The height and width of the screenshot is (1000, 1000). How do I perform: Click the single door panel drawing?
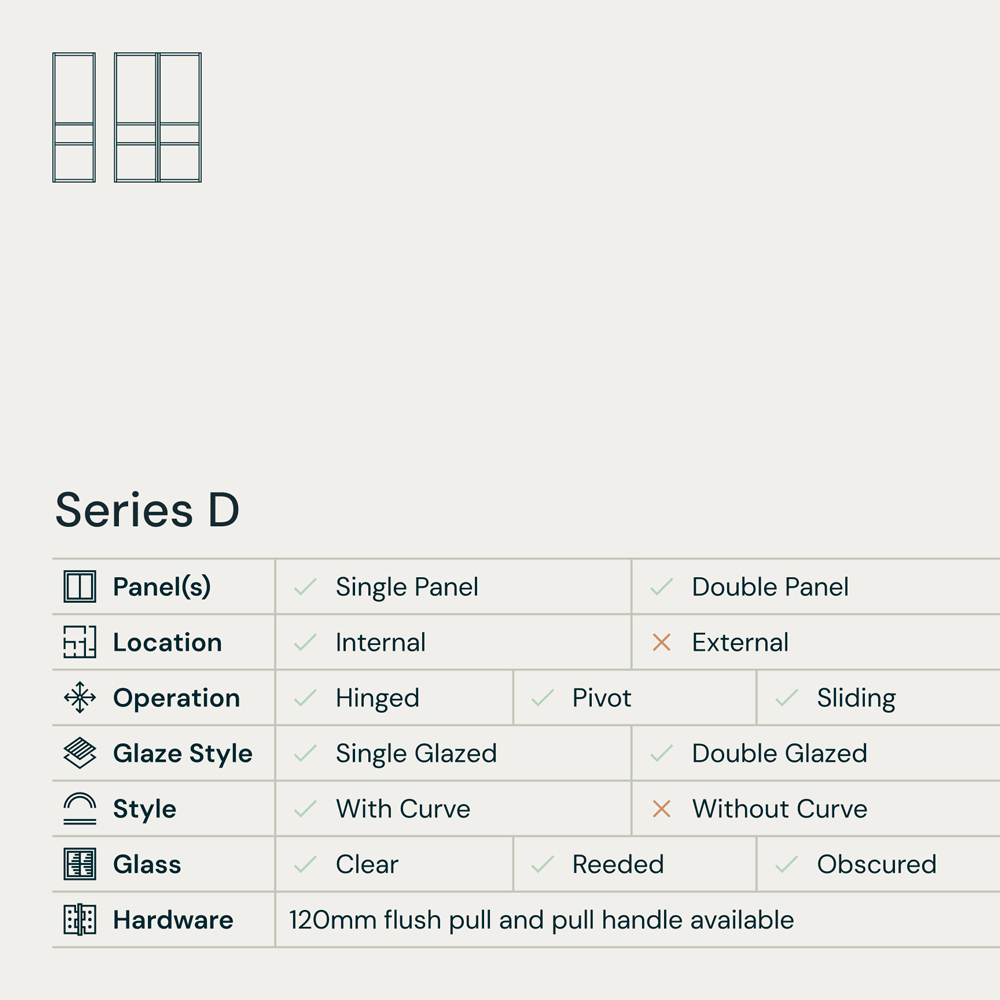point(74,117)
